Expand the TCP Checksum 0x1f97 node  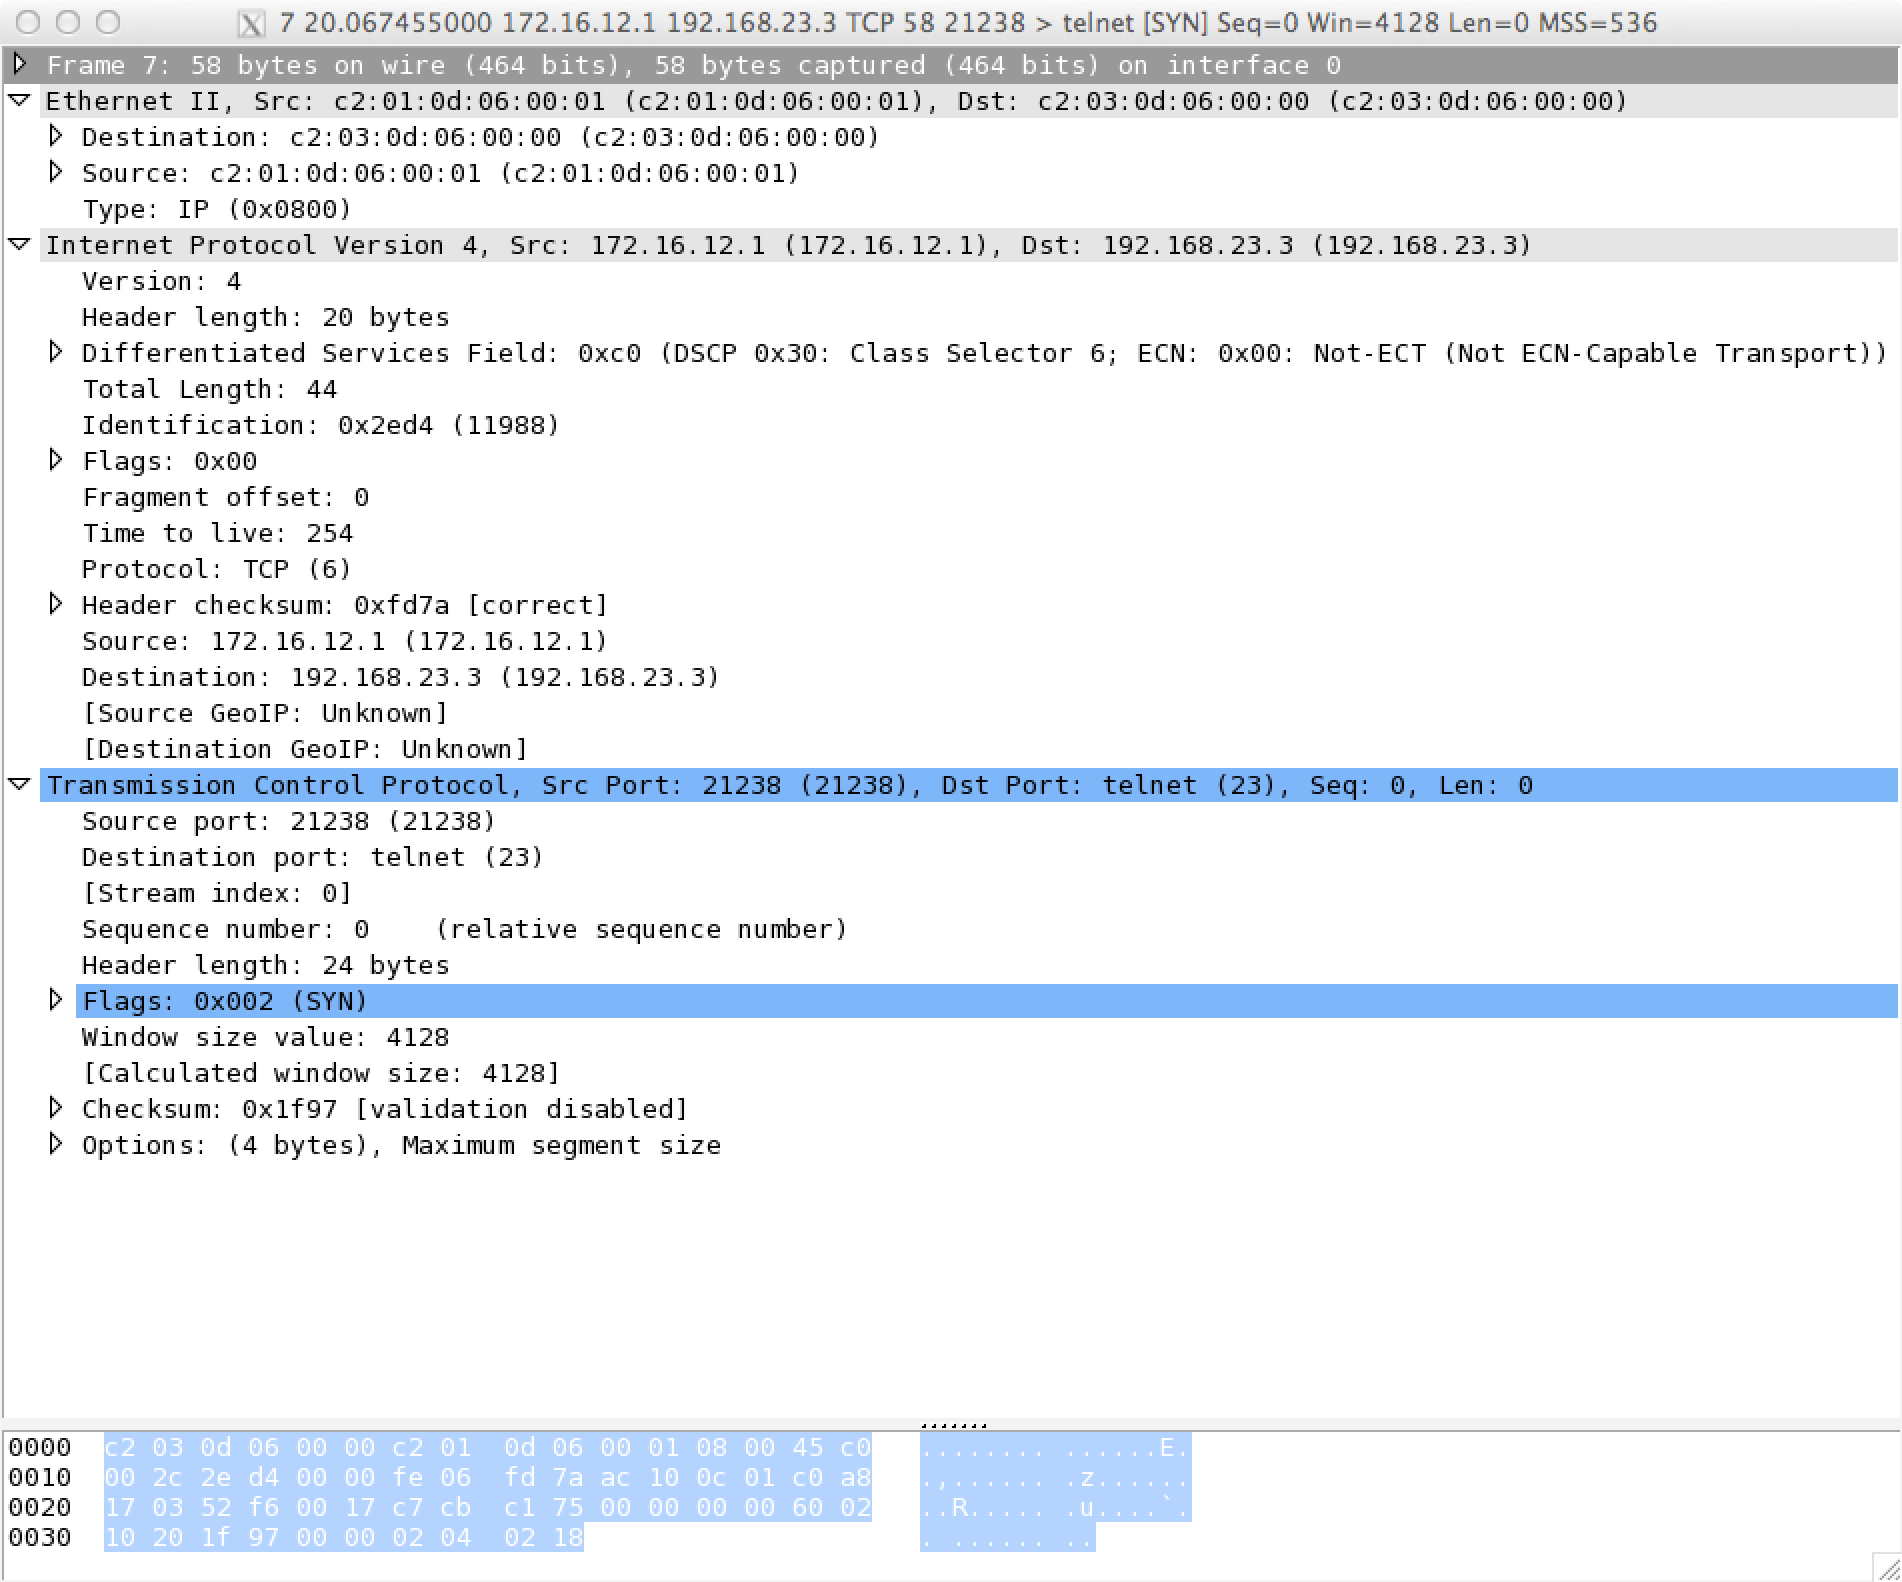(56, 1108)
